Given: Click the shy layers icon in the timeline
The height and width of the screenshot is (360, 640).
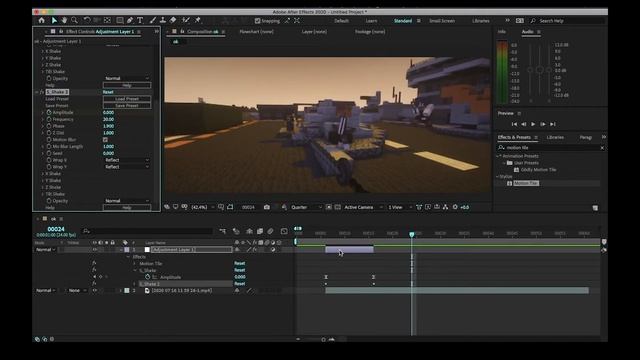Looking at the screenshot, I should [249, 231].
